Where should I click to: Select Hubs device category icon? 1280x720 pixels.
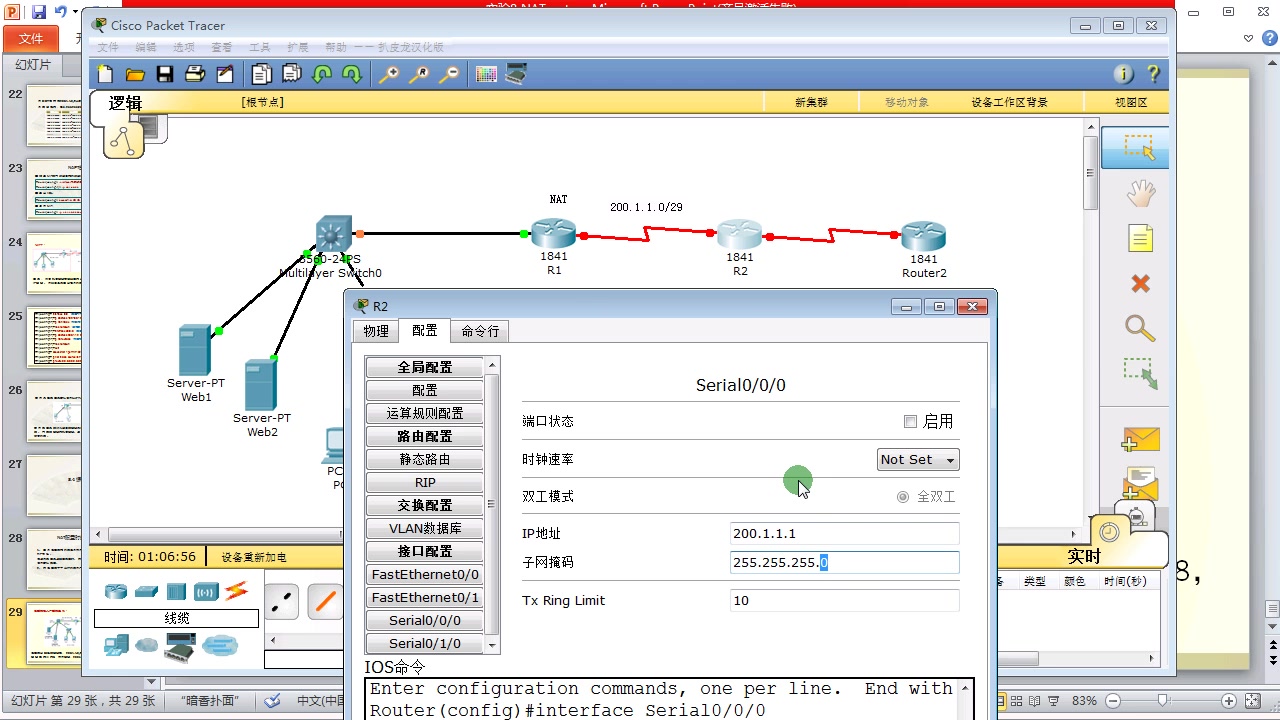[177, 591]
